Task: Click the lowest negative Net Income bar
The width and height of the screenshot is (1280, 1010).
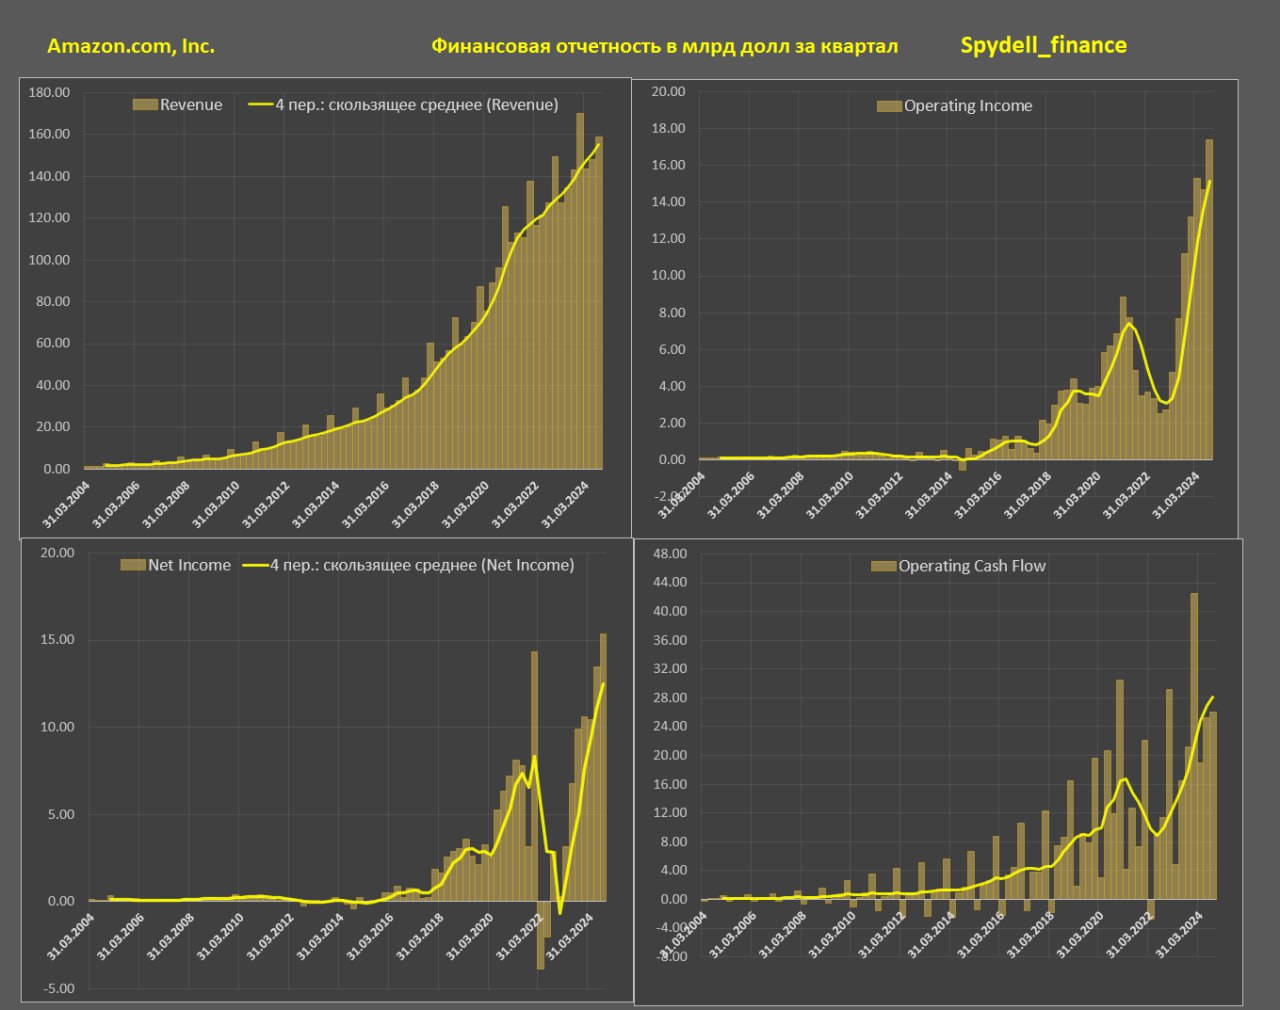Action: click(540, 935)
